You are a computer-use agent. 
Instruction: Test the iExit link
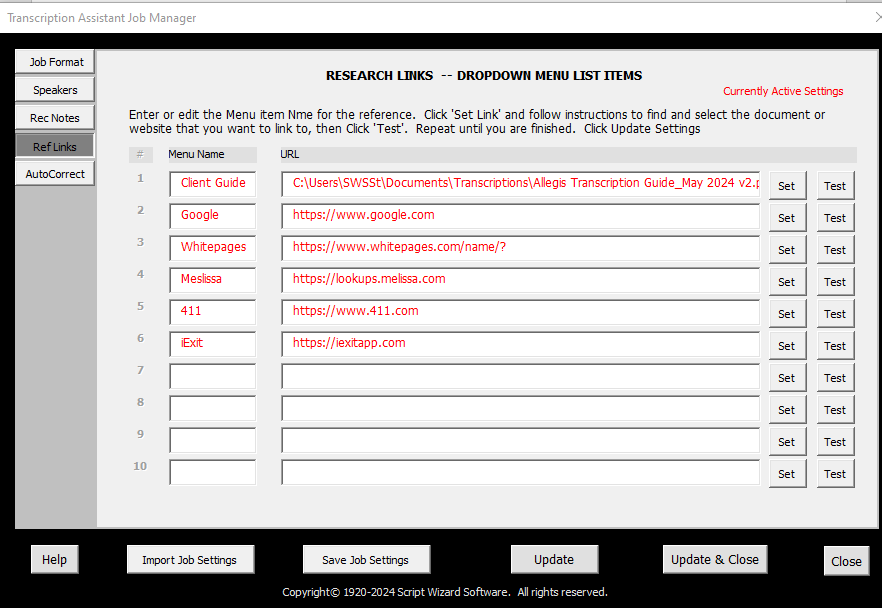pos(835,346)
